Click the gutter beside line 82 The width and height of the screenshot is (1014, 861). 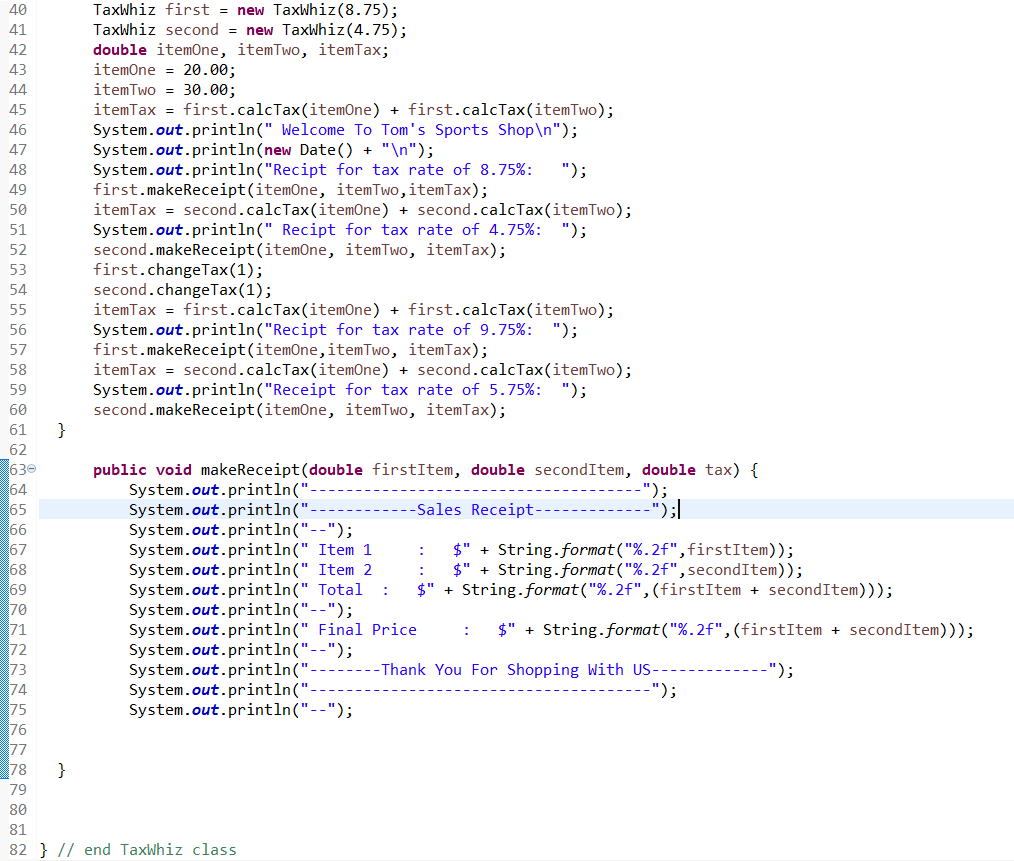17,849
